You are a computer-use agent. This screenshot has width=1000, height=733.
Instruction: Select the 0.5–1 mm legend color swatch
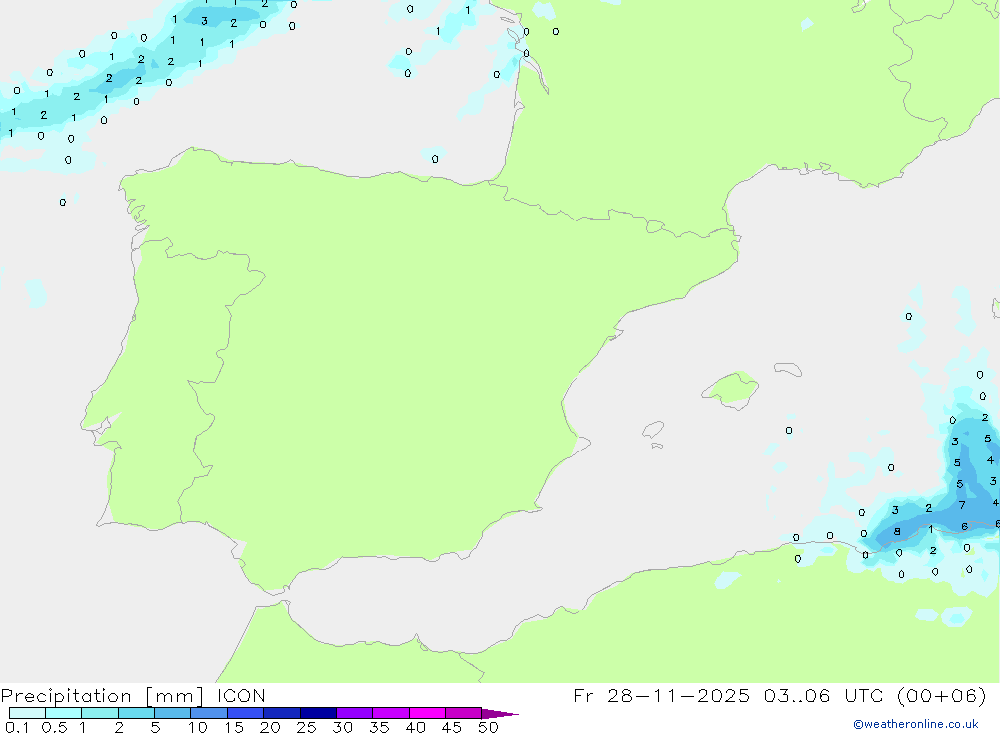63,713
